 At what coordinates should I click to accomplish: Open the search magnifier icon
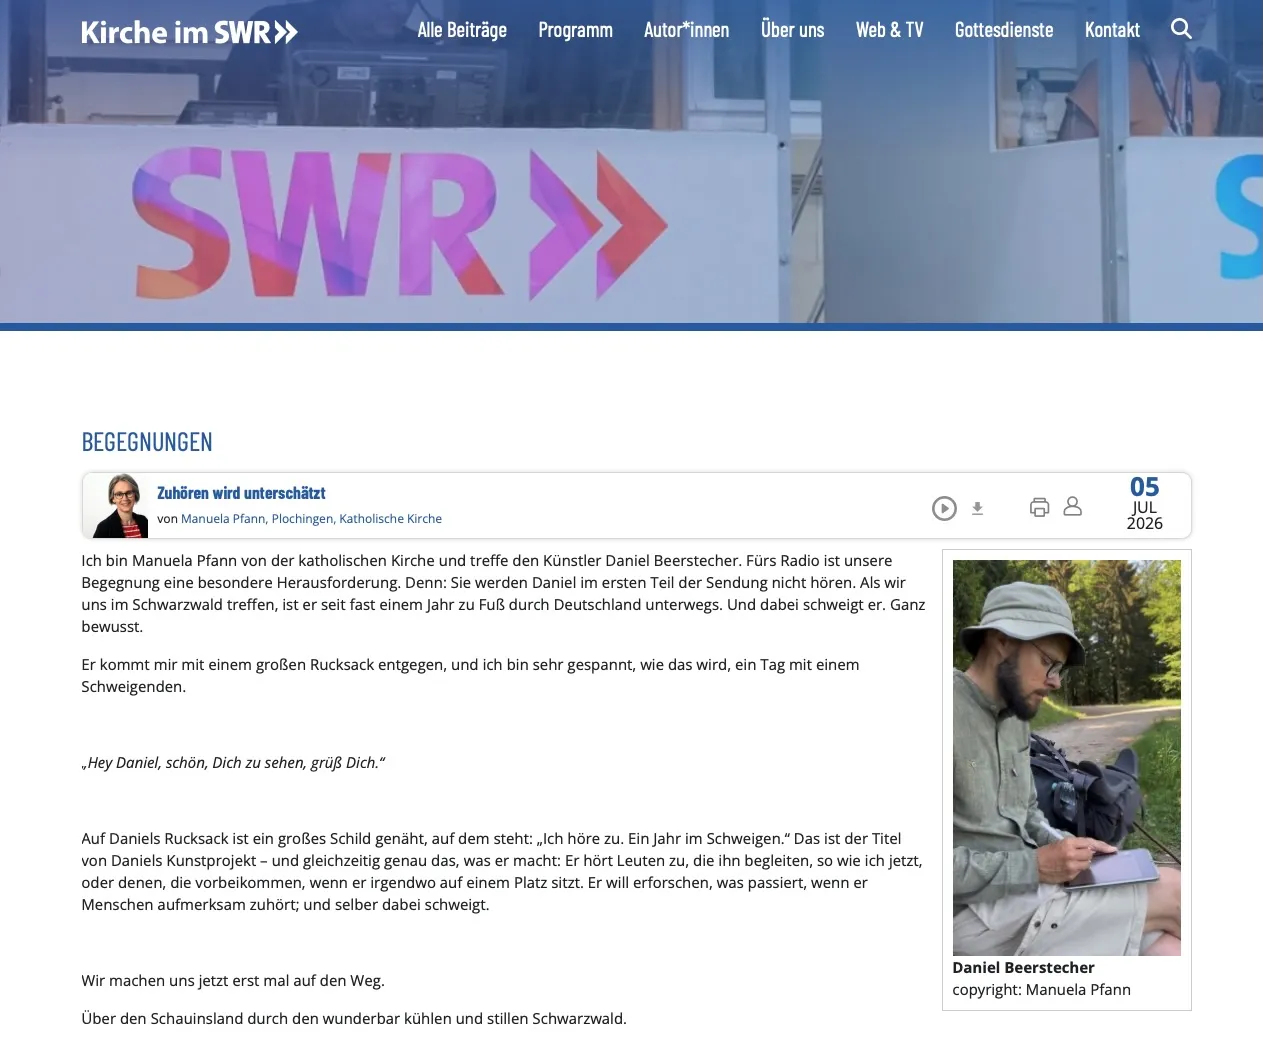pyautogui.click(x=1181, y=29)
